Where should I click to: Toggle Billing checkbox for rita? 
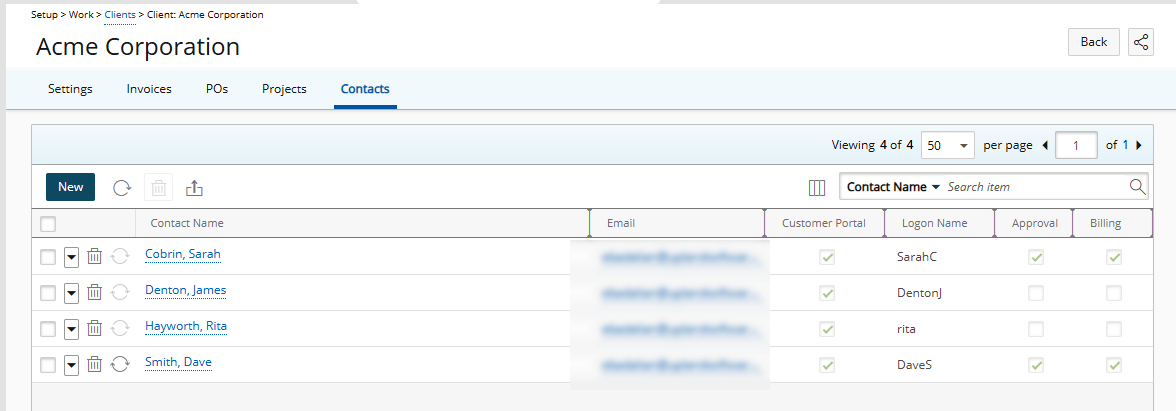click(1114, 329)
